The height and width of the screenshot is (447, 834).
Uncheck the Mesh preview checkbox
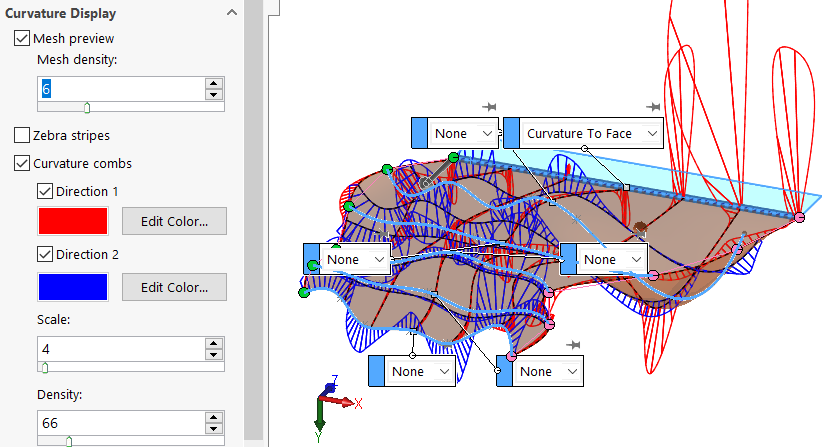pyautogui.click(x=22, y=38)
